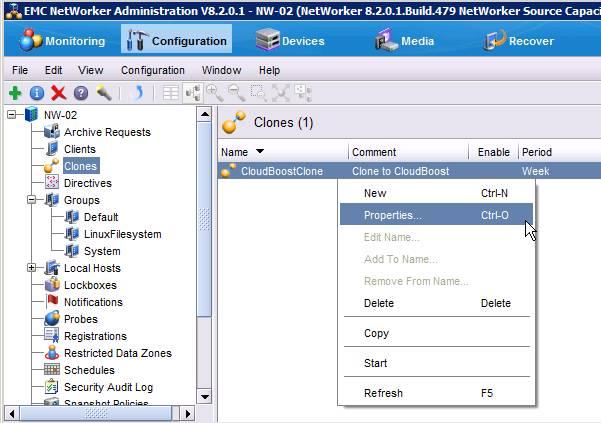Open the Window menu

pyautogui.click(x=222, y=70)
